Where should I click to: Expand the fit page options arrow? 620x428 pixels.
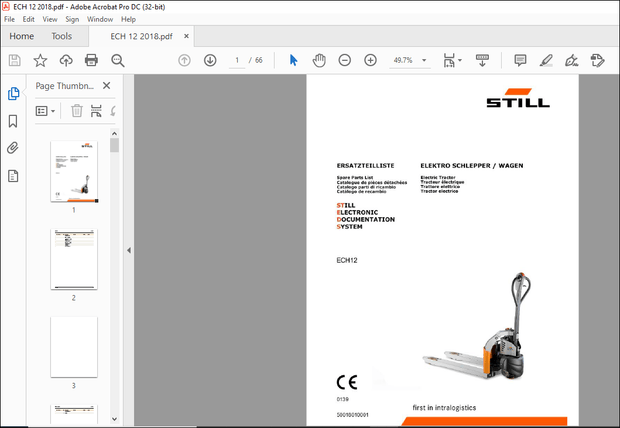460,60
